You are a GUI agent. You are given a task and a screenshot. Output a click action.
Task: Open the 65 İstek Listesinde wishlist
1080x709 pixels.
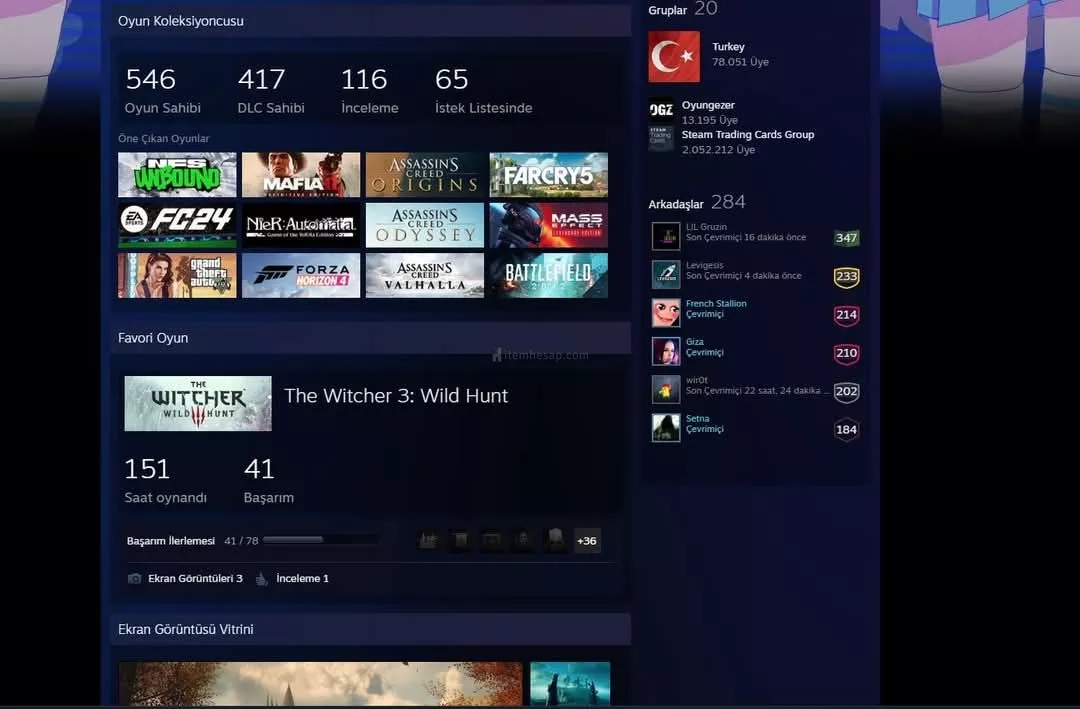tap(483, 90)
